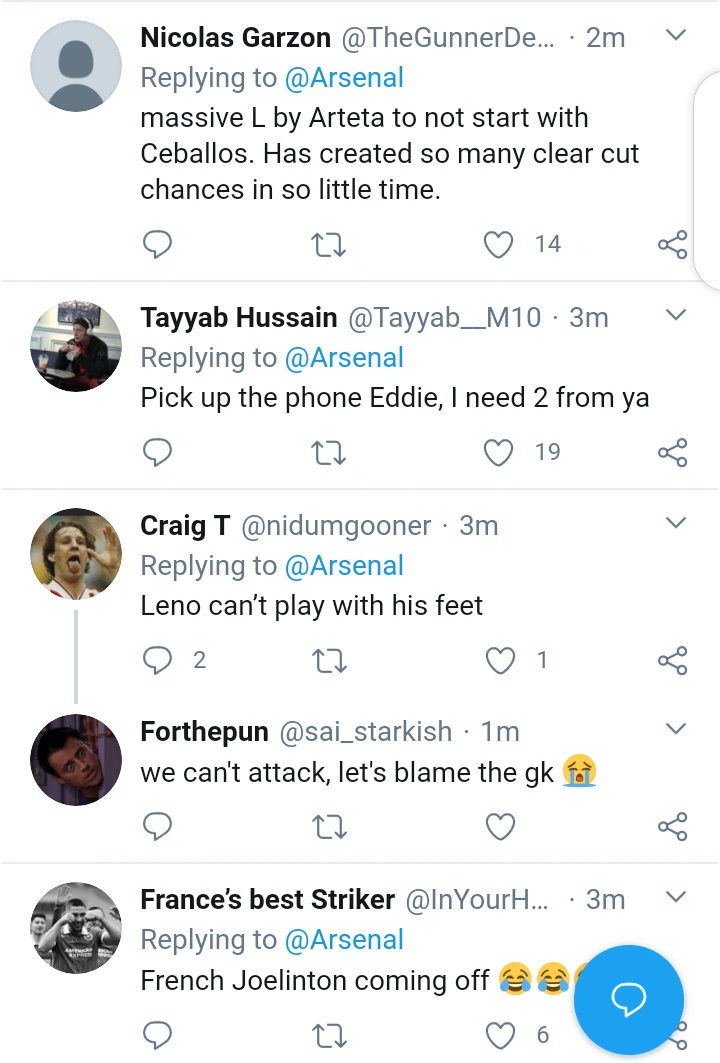Viewport: 720px width, 1063px height.
Task: Reply to Nicolas Garzon's tweet
Action: (x=158, y=244)
